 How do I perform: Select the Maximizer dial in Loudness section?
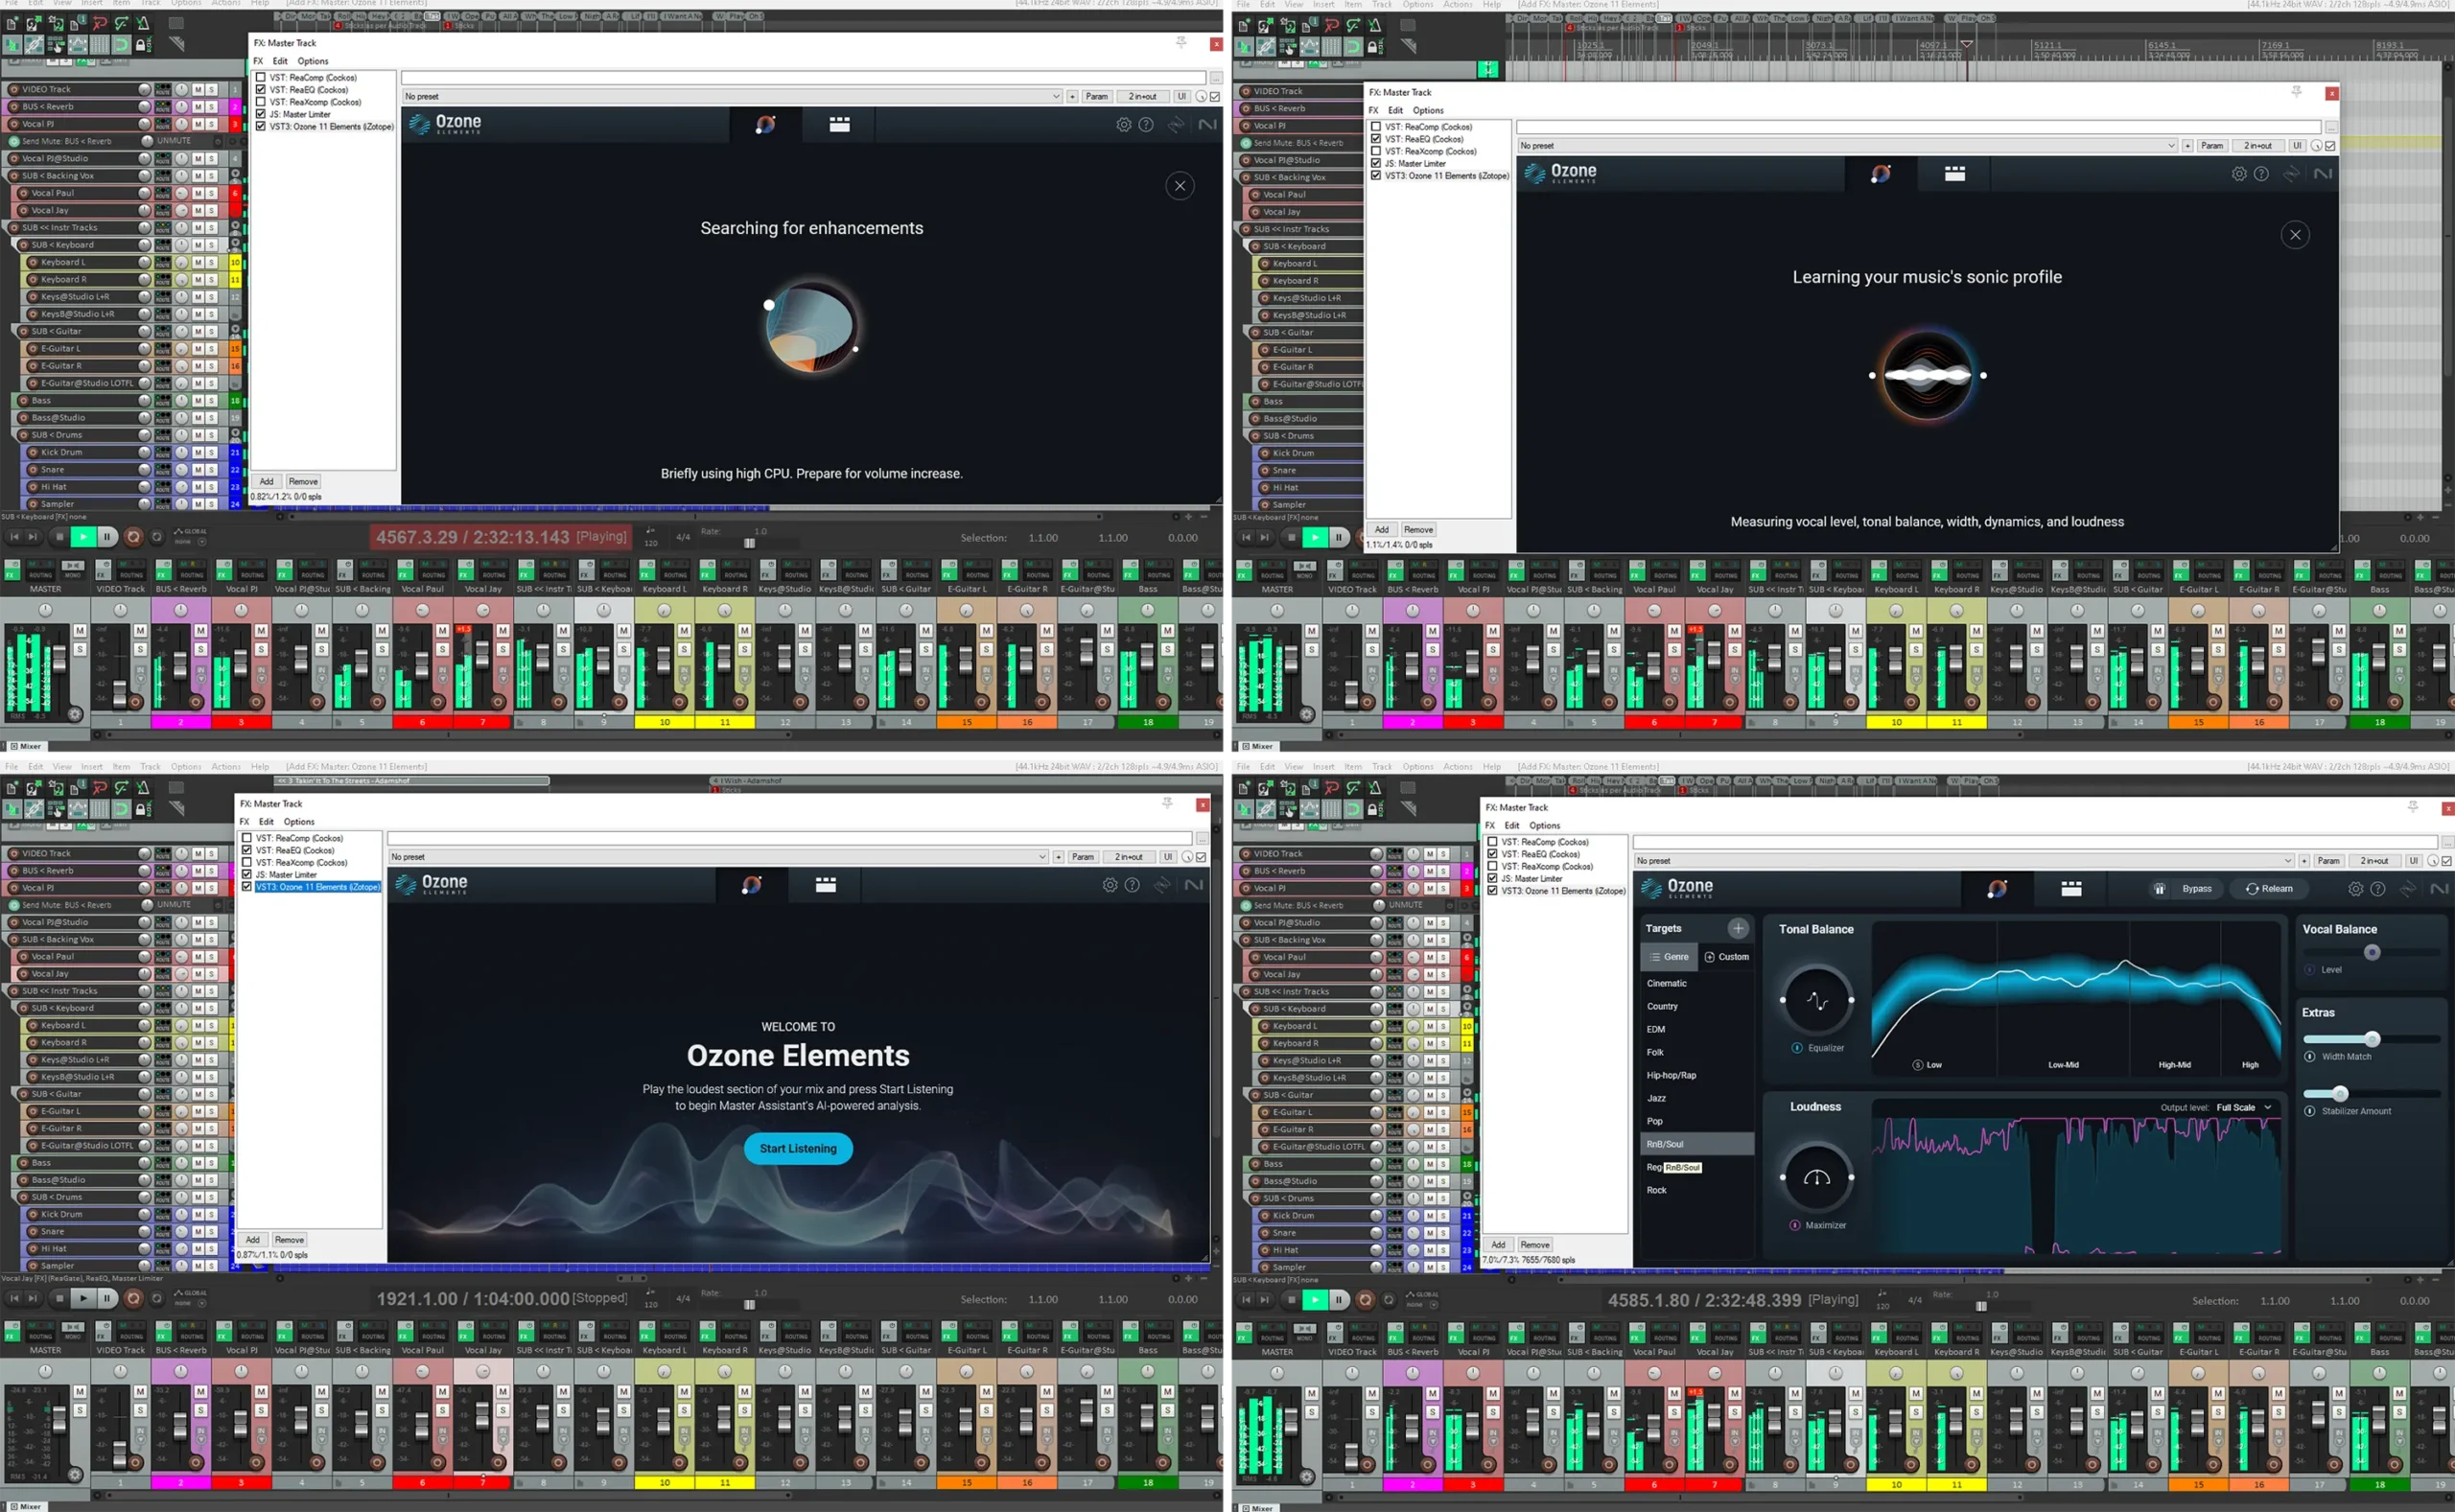1816,1177
